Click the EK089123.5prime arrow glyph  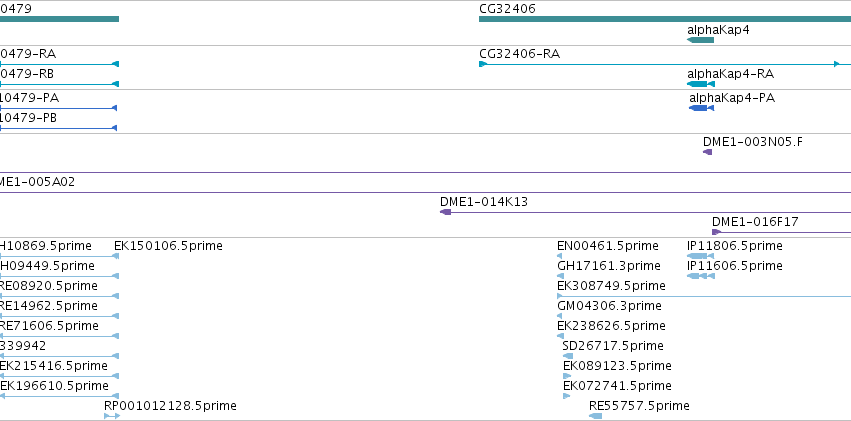coord(567,376)
